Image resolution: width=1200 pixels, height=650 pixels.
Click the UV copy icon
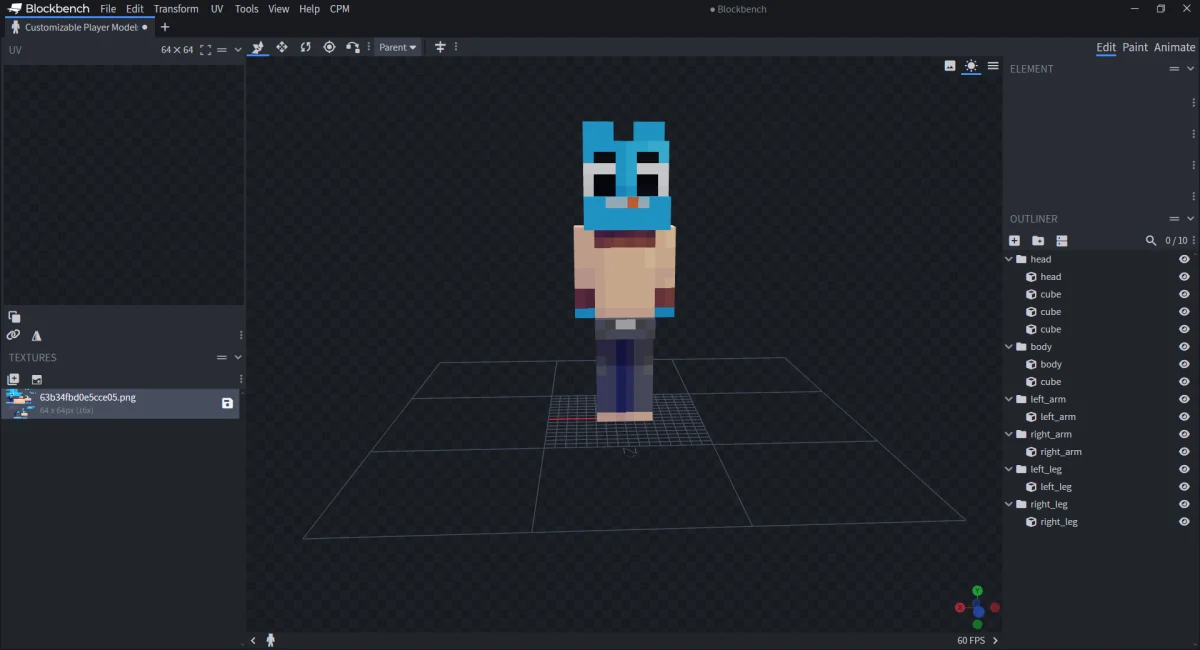tap(14, 317)
